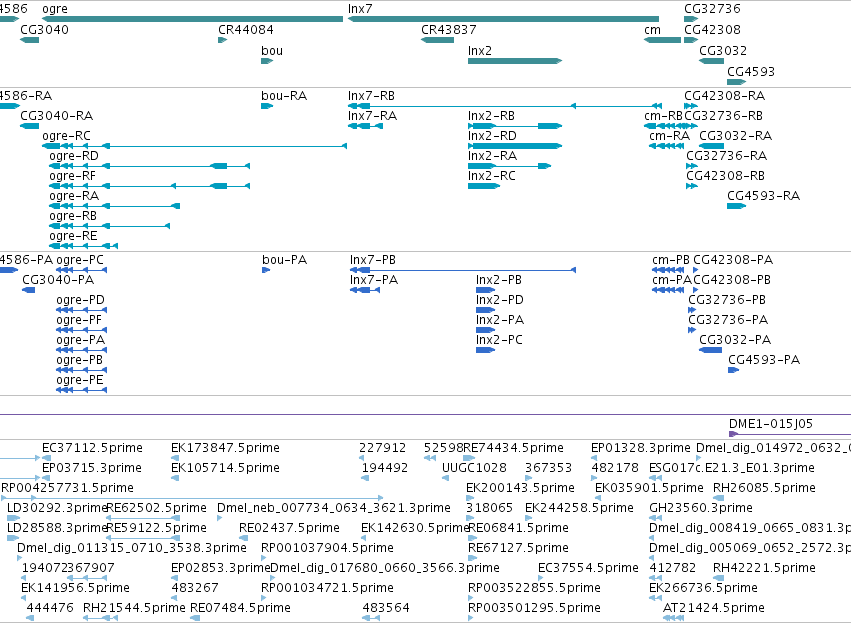Select the ogre-RD transcript label
Screen dimensions: 851x623
pos(74,156)
